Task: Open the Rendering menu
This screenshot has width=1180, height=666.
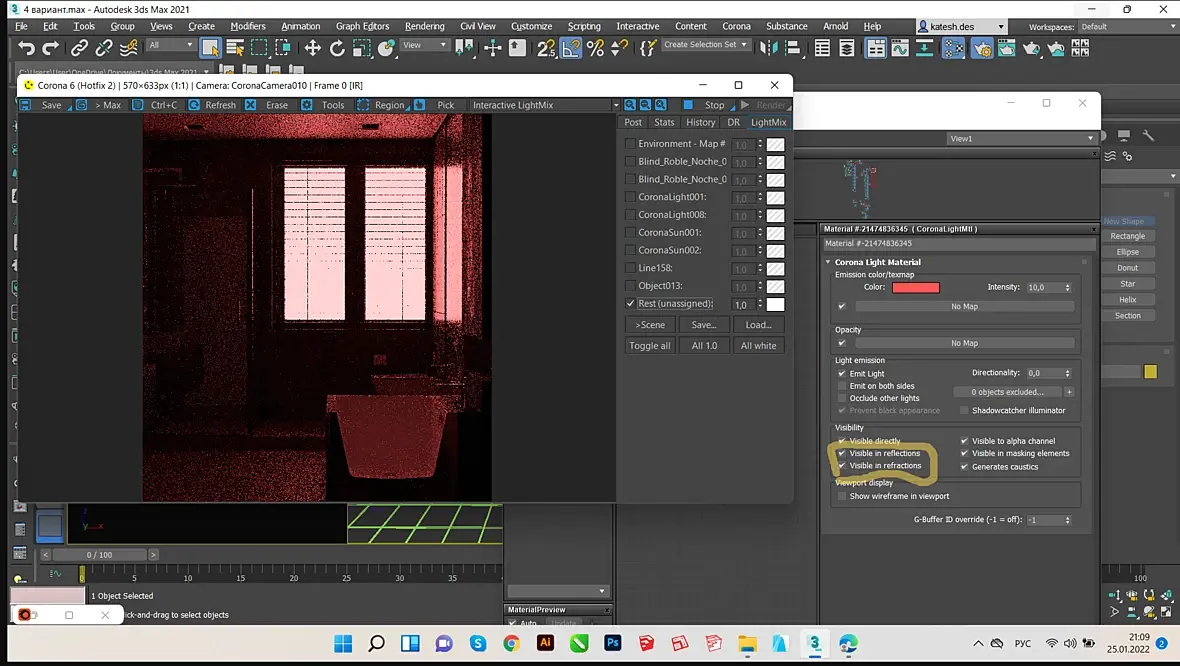Action: 424,26
